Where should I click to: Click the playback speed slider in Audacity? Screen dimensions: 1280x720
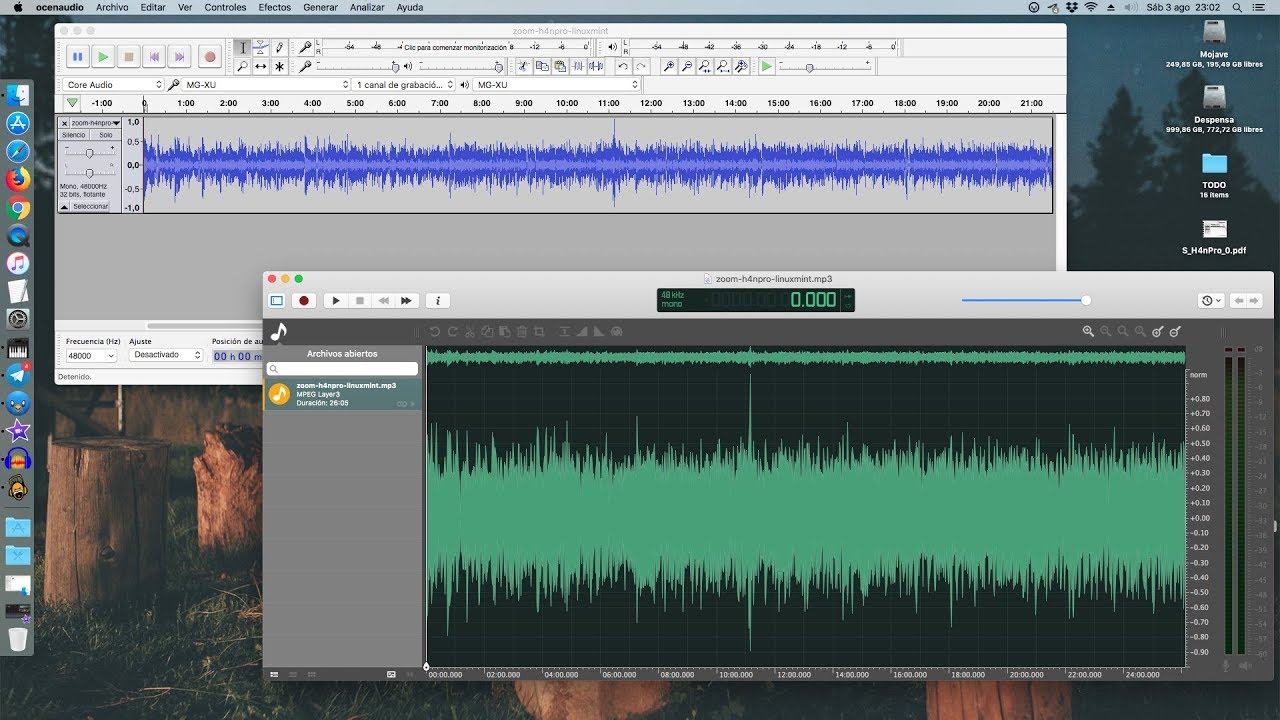coord(824,67)
